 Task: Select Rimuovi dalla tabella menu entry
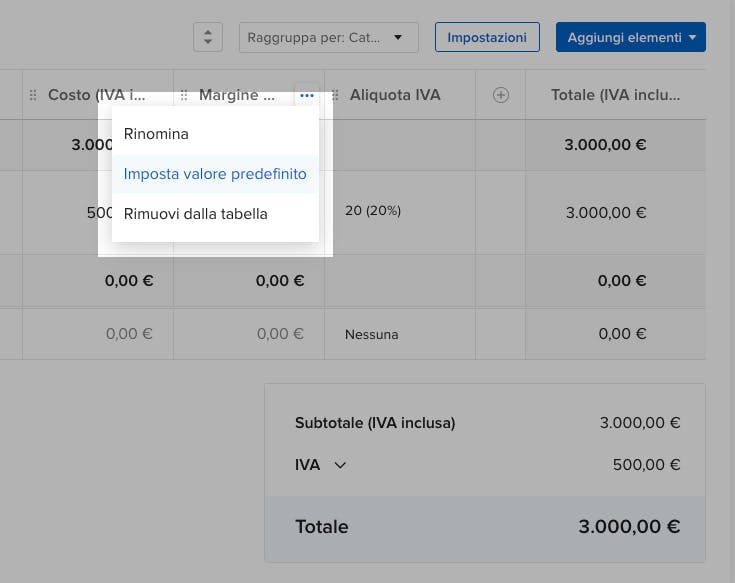point(195,213)
